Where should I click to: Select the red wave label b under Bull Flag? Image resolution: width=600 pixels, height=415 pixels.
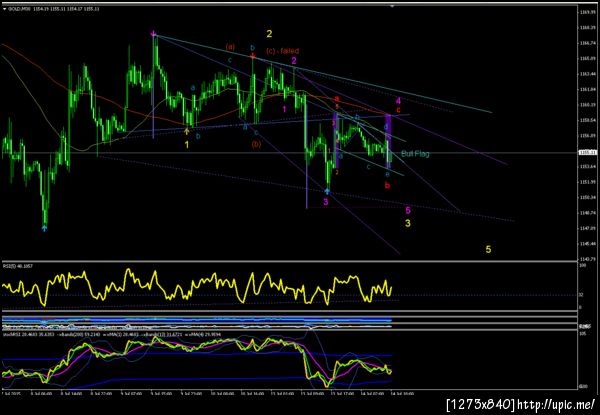coord(387,186)
